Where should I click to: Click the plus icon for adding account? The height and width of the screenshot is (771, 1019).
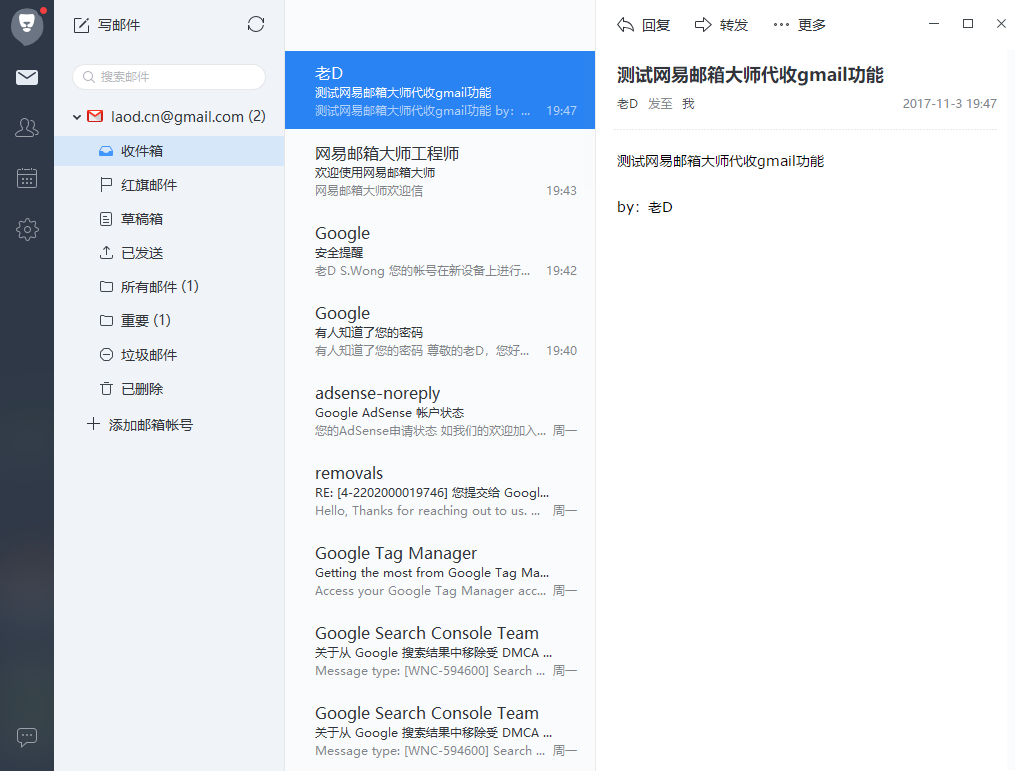[x=94, y=424]
